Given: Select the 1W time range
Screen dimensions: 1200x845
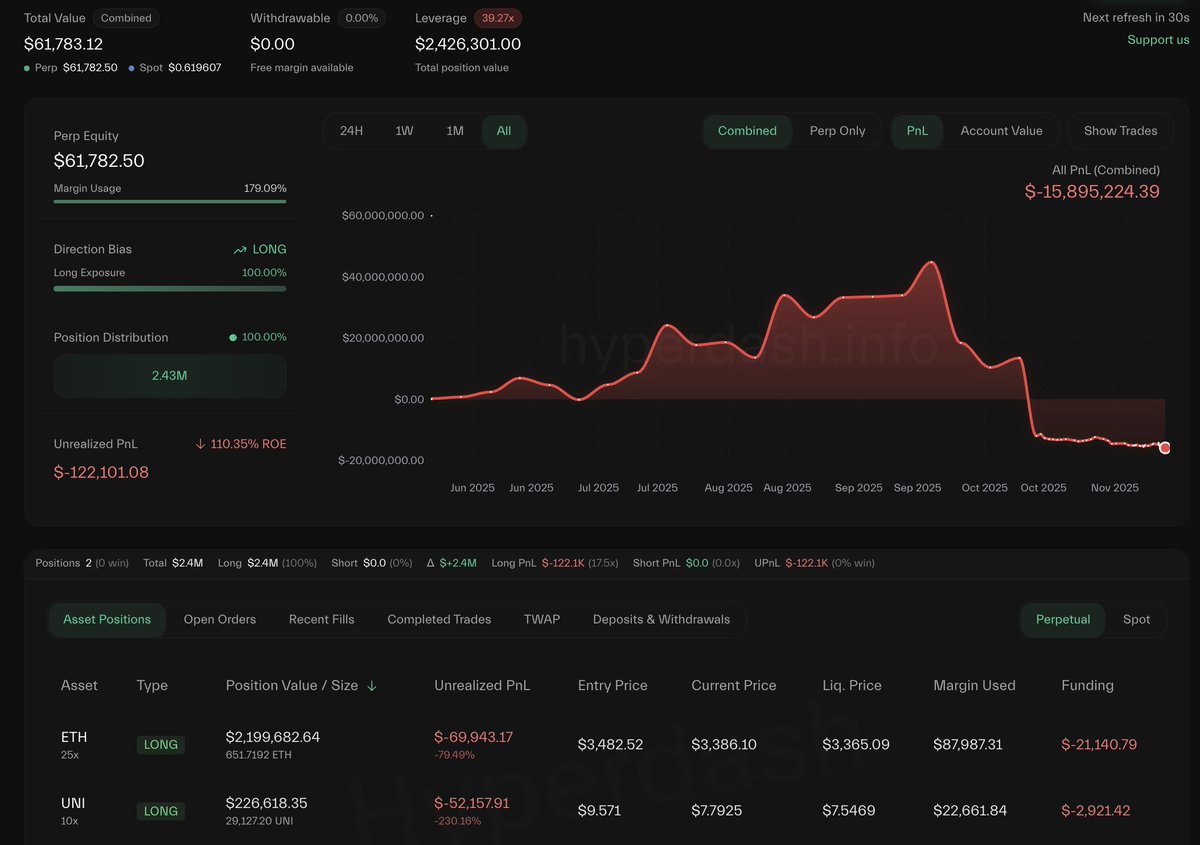Looking at the screenshot, I should (404, 131).
